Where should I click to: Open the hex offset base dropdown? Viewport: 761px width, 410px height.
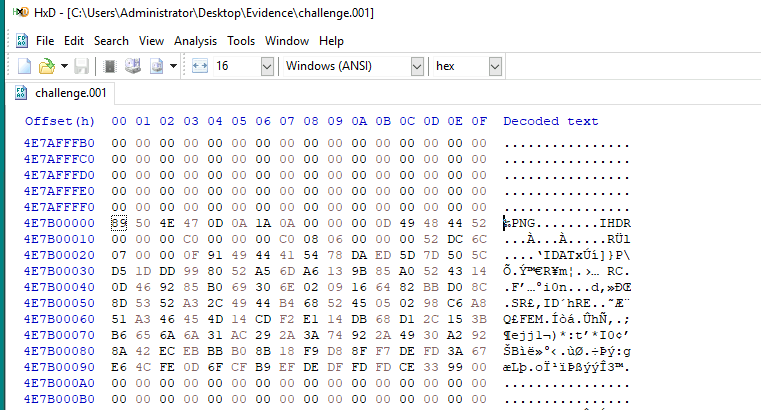[x=495, y=66]
